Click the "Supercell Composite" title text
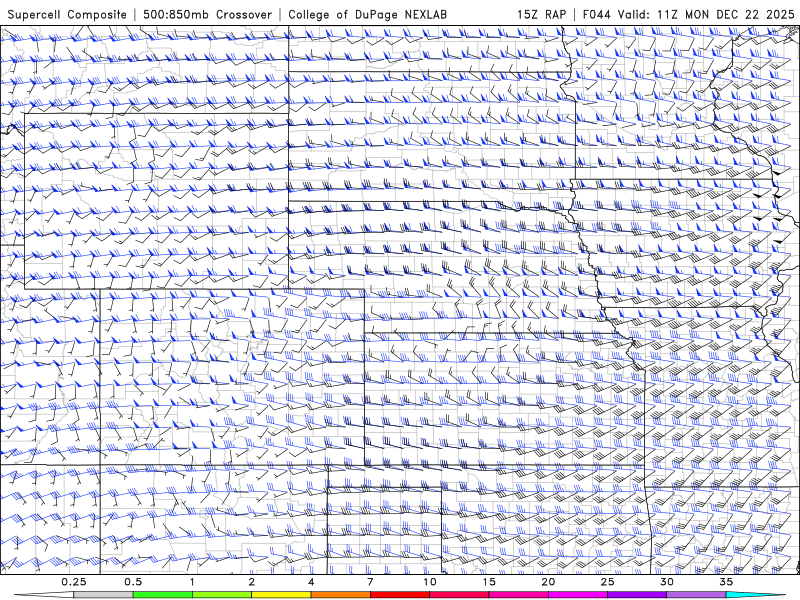The width and height of the screenshot is (800, 600). tap(67, 15)
